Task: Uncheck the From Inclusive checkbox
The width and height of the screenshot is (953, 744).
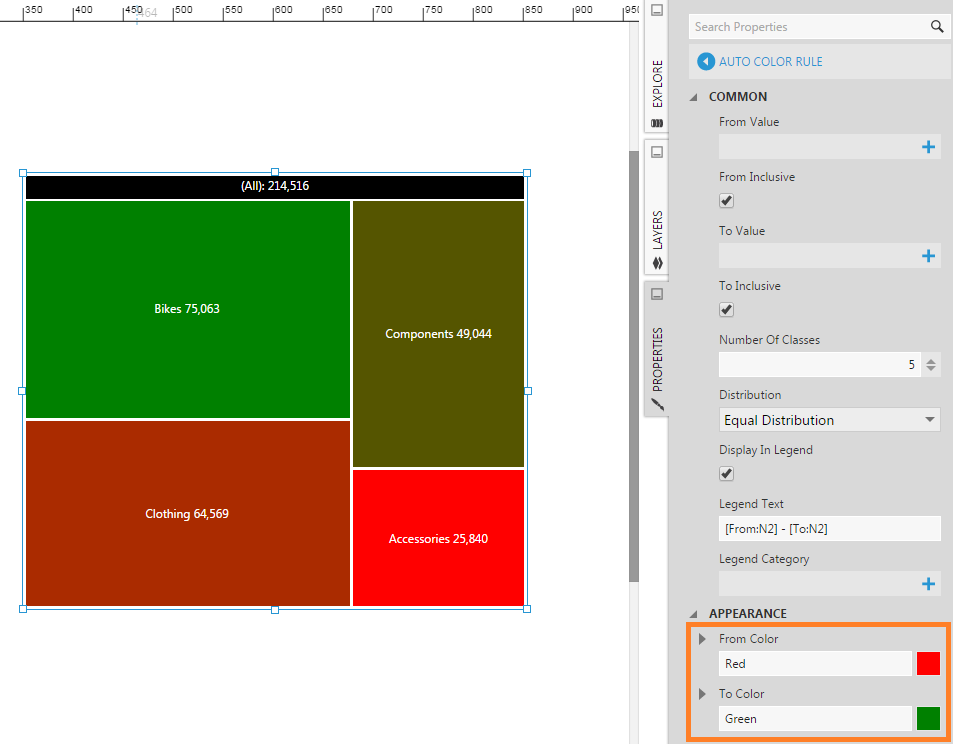Action: (x=724, y=200)
